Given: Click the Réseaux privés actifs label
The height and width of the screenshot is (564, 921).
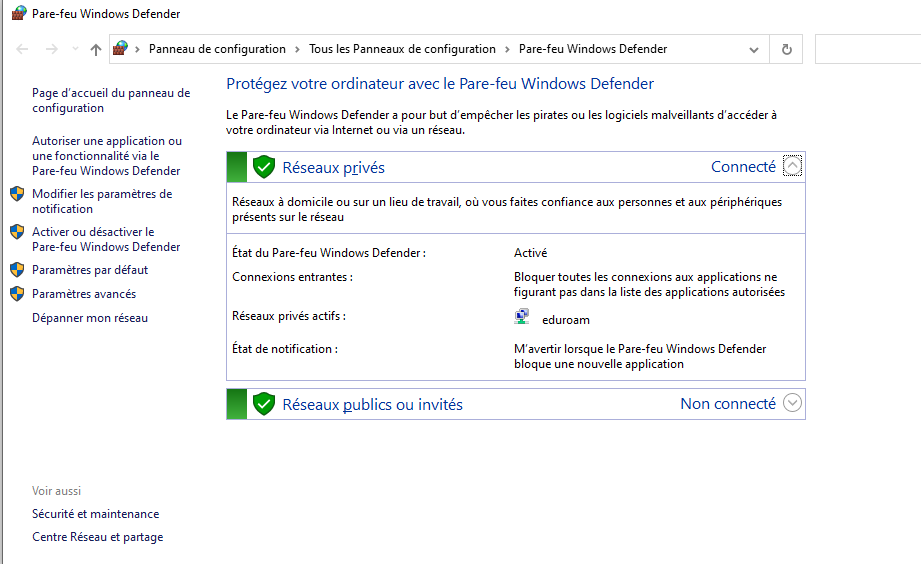Looking at the screenshot, I should point(289,316).
